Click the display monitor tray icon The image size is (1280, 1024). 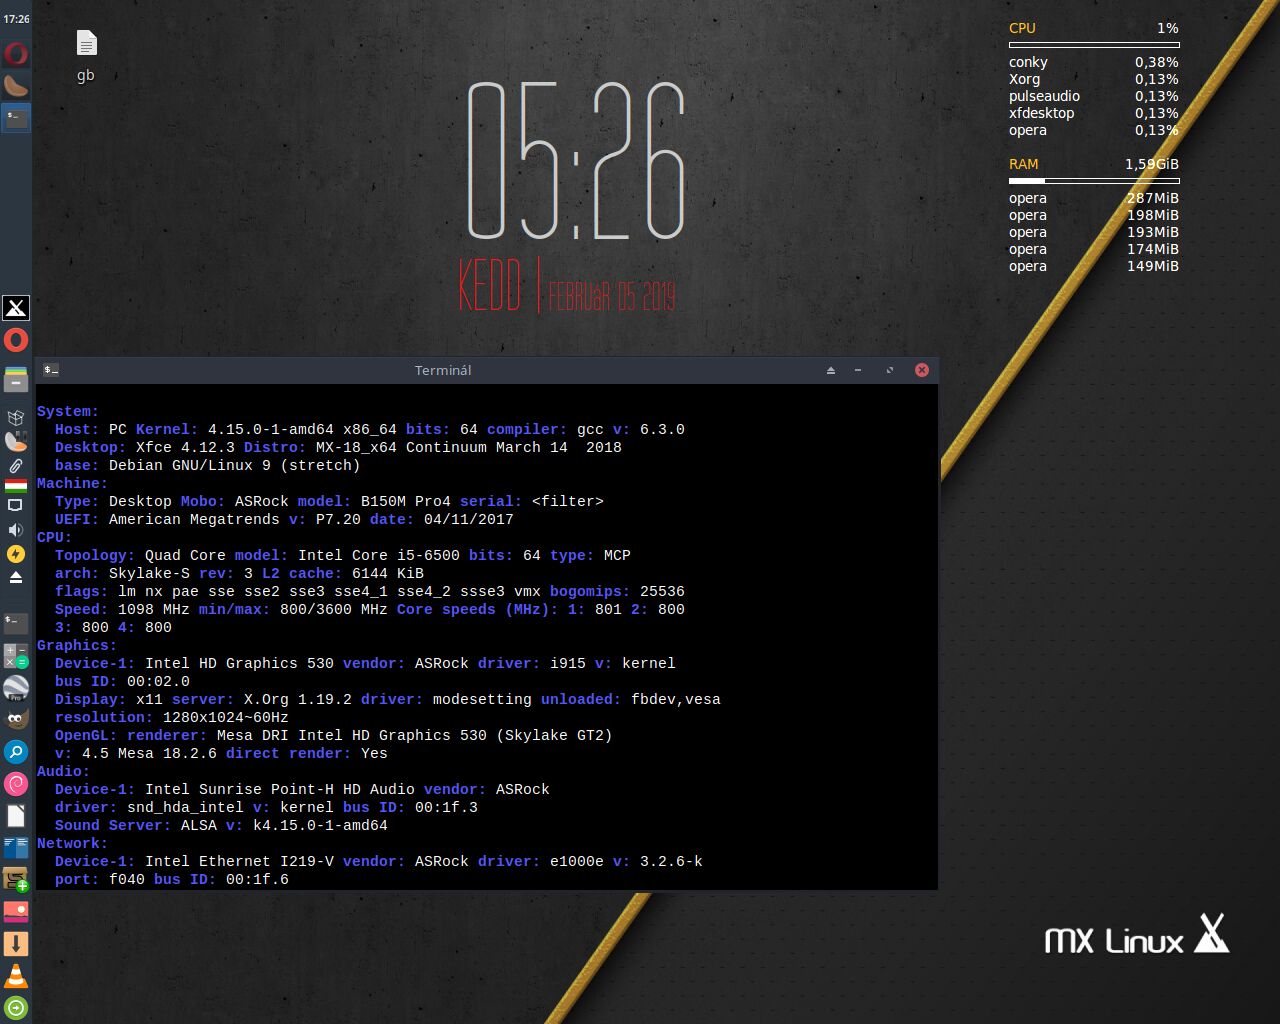click(16, 506)
